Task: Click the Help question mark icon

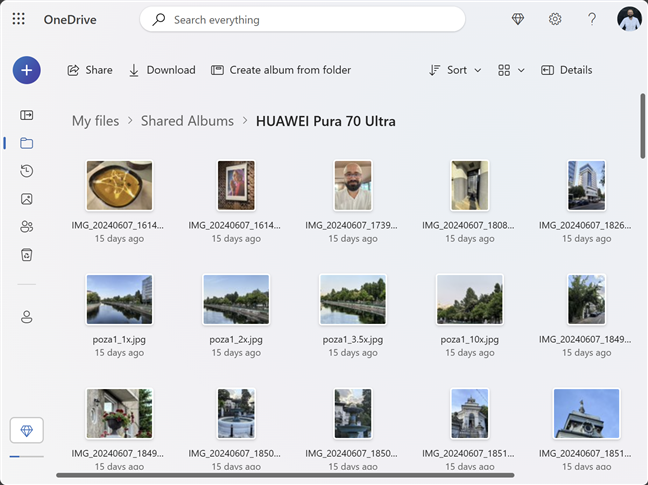Action: tap(592, 19)
